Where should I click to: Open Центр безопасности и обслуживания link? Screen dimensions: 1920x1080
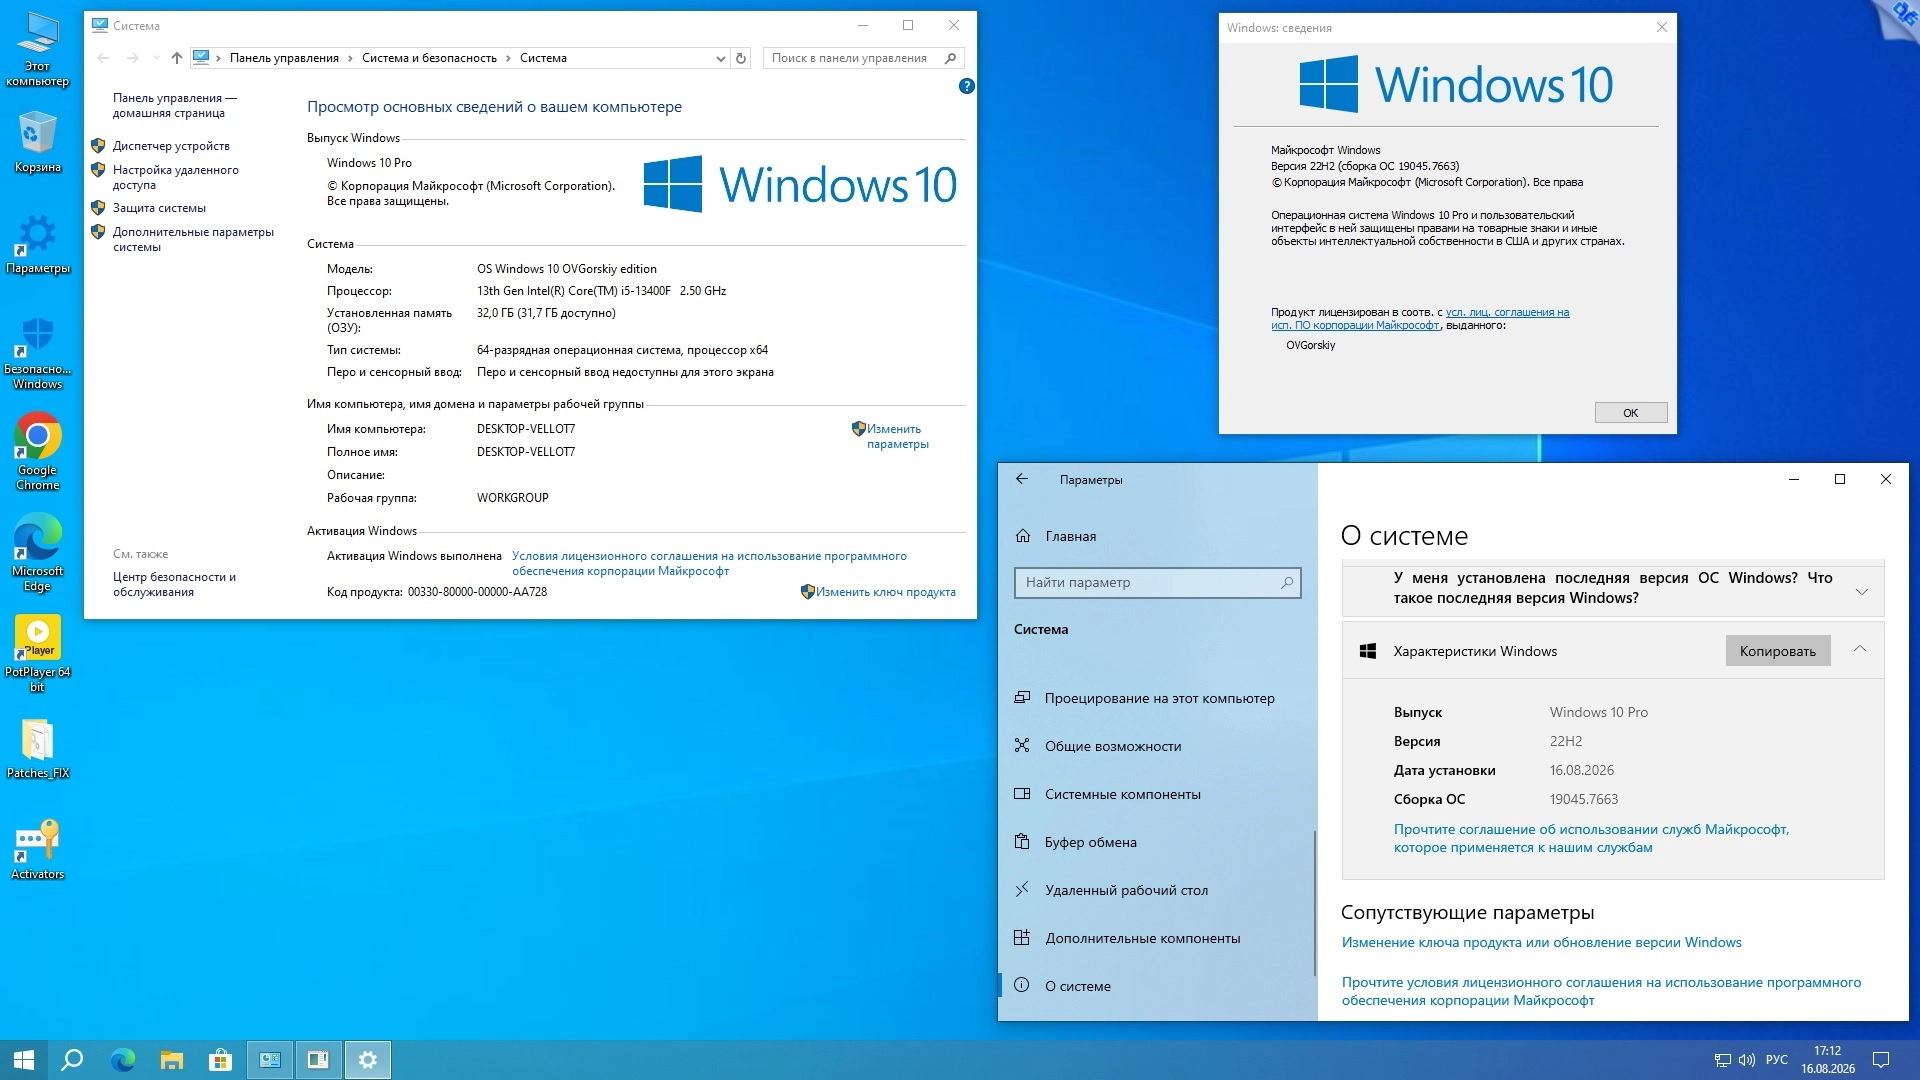(174, 584)
